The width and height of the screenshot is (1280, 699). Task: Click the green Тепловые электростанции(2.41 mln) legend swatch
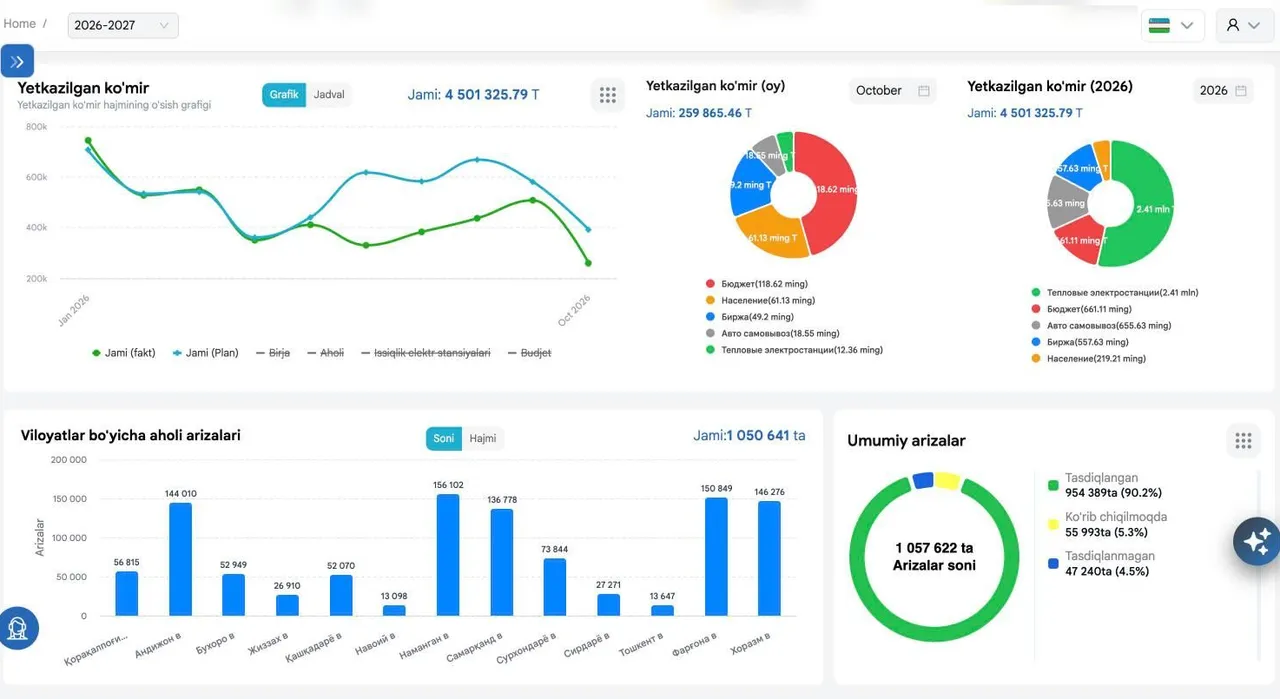coord(1035,293)
